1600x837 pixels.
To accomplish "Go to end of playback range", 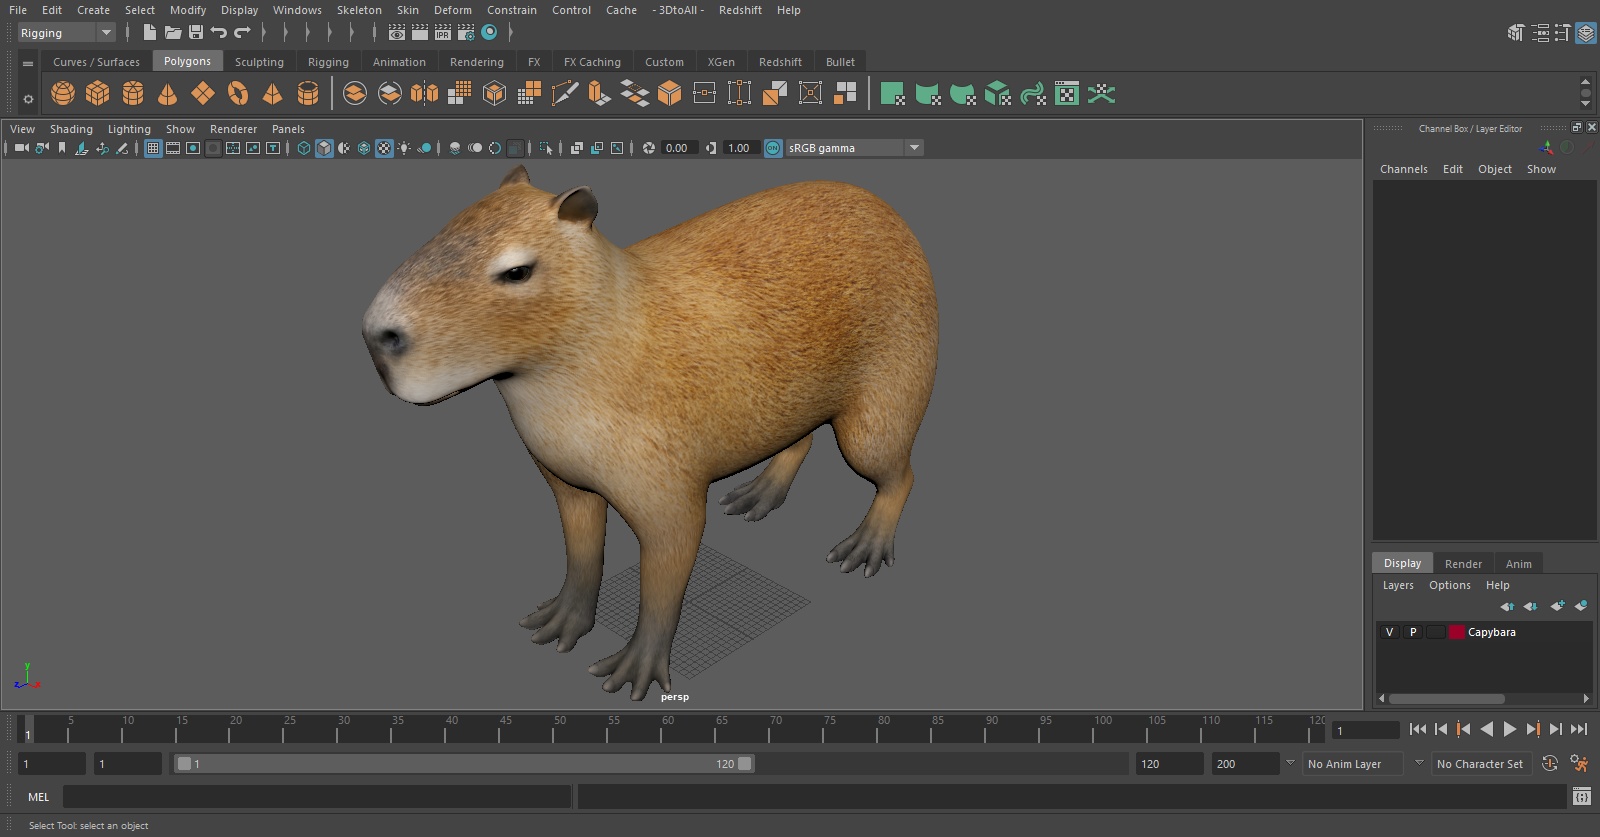I will (1579, 729).
